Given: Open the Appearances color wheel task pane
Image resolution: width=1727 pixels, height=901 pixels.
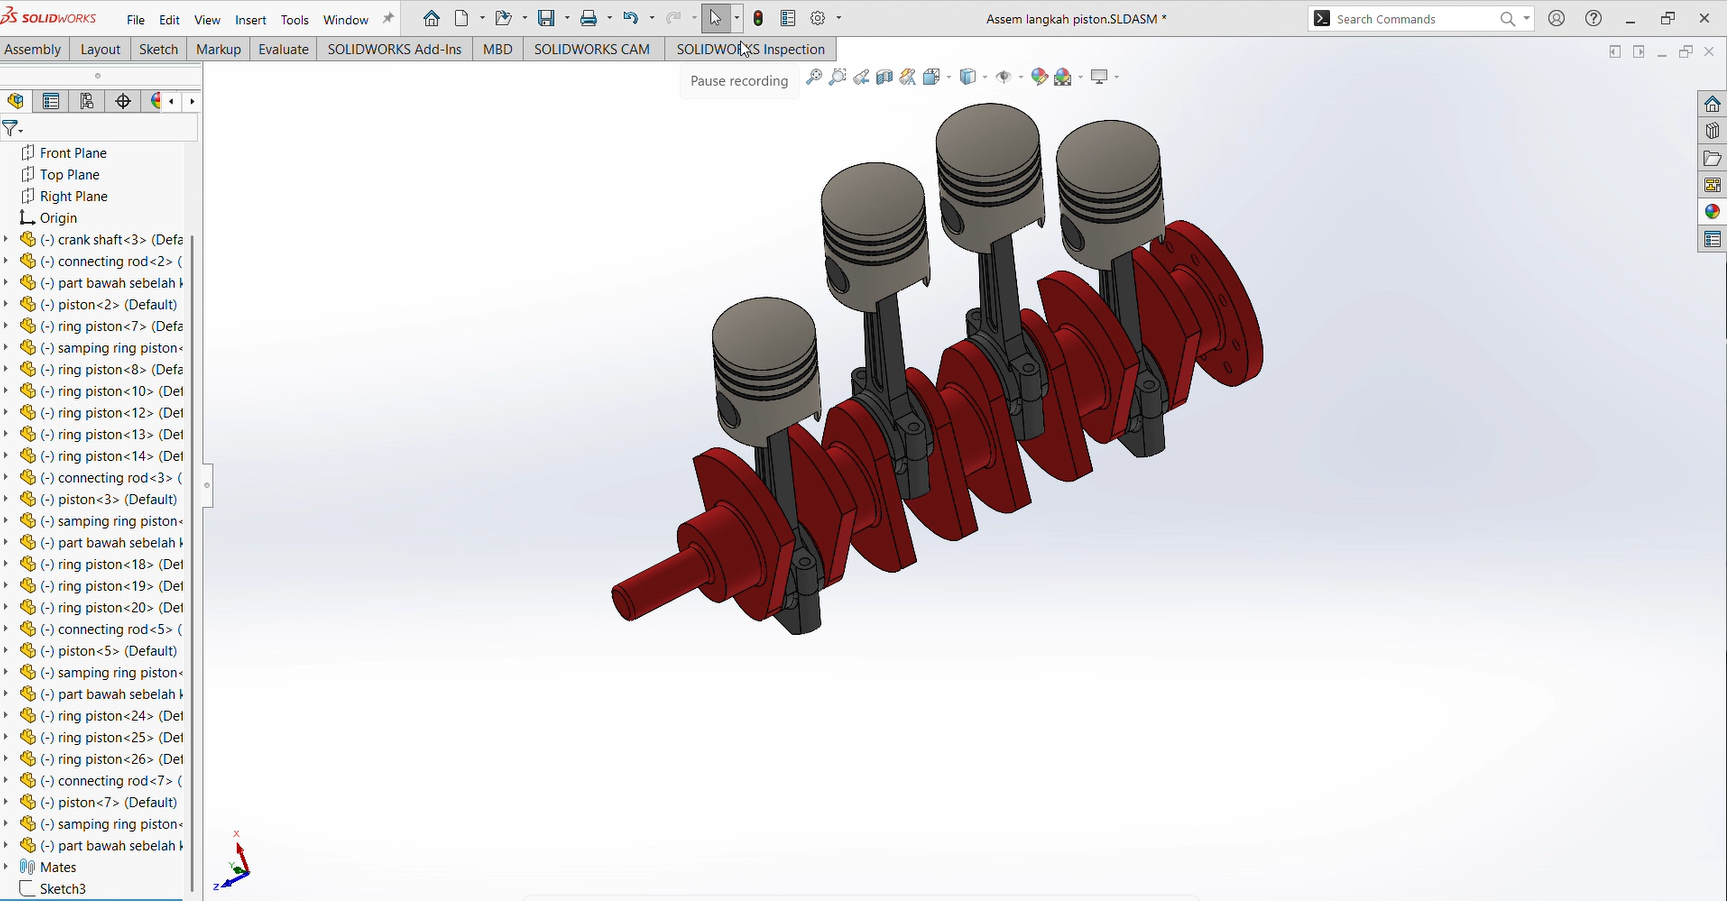Looking at the screenshot, I should pos(1713,212).
